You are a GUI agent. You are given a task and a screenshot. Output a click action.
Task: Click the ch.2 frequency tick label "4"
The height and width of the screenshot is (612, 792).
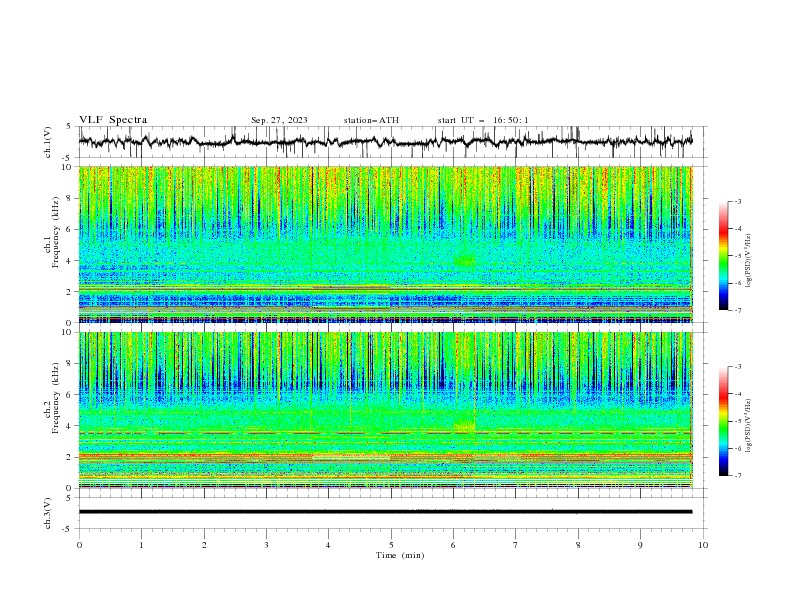(71, 426)
